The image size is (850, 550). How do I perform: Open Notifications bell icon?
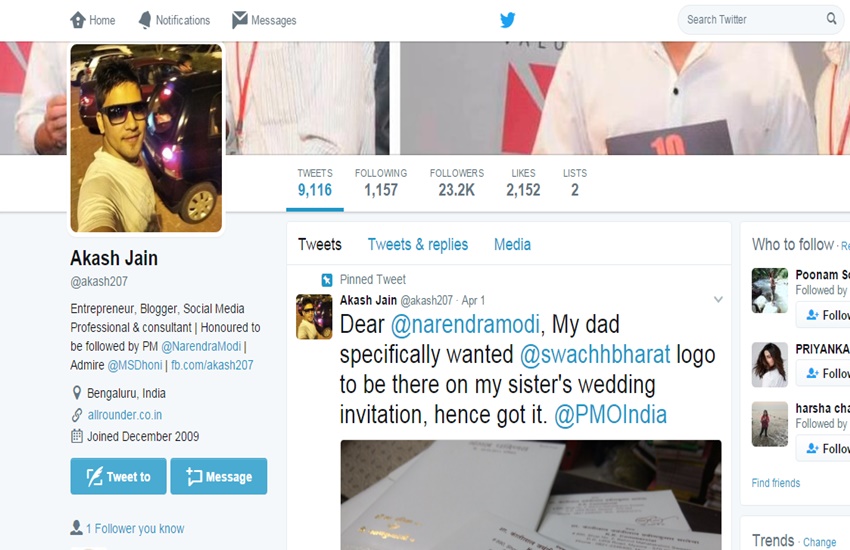coord(145,20)
